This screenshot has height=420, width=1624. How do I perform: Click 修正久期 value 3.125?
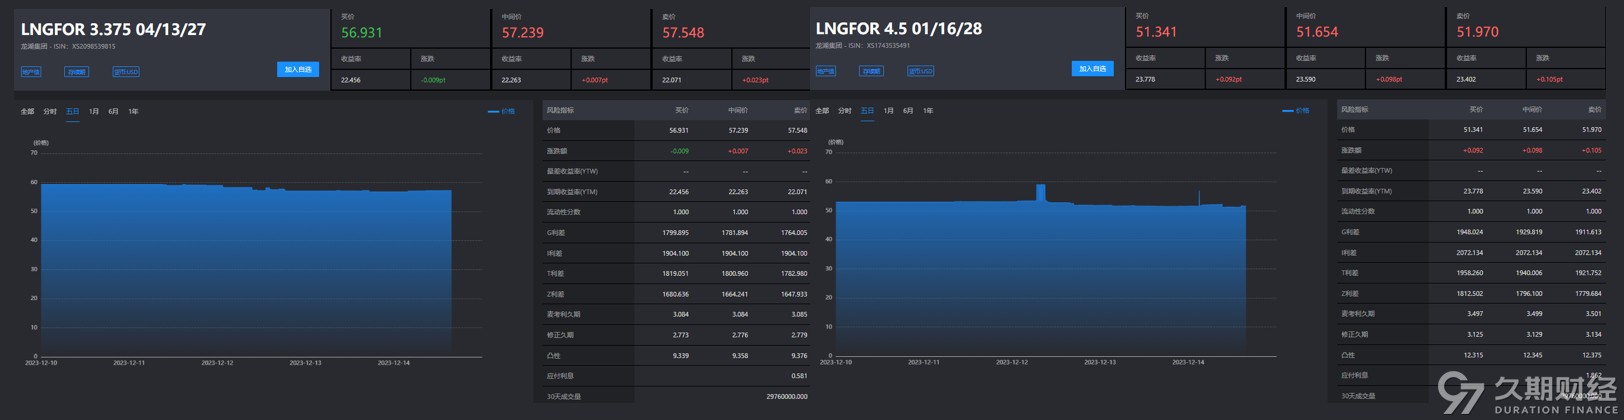click(x=1476, y=334)
